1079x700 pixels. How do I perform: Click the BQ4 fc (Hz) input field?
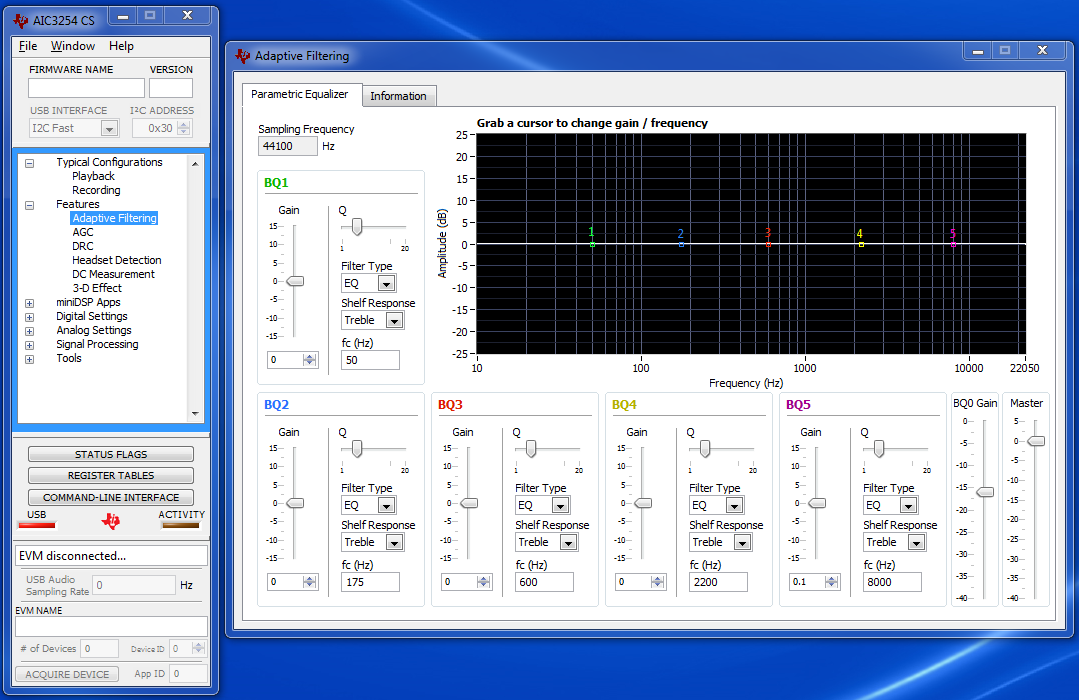(x=718, y=582)
